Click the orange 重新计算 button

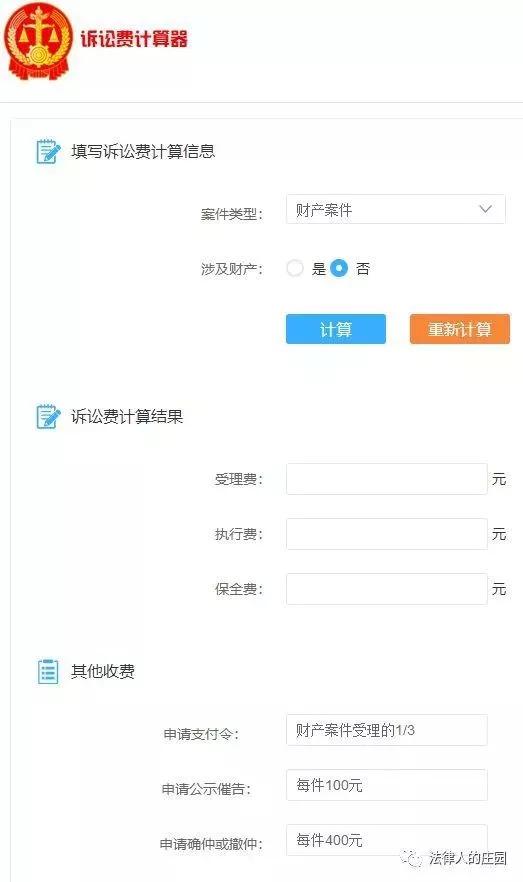point(459,329)
